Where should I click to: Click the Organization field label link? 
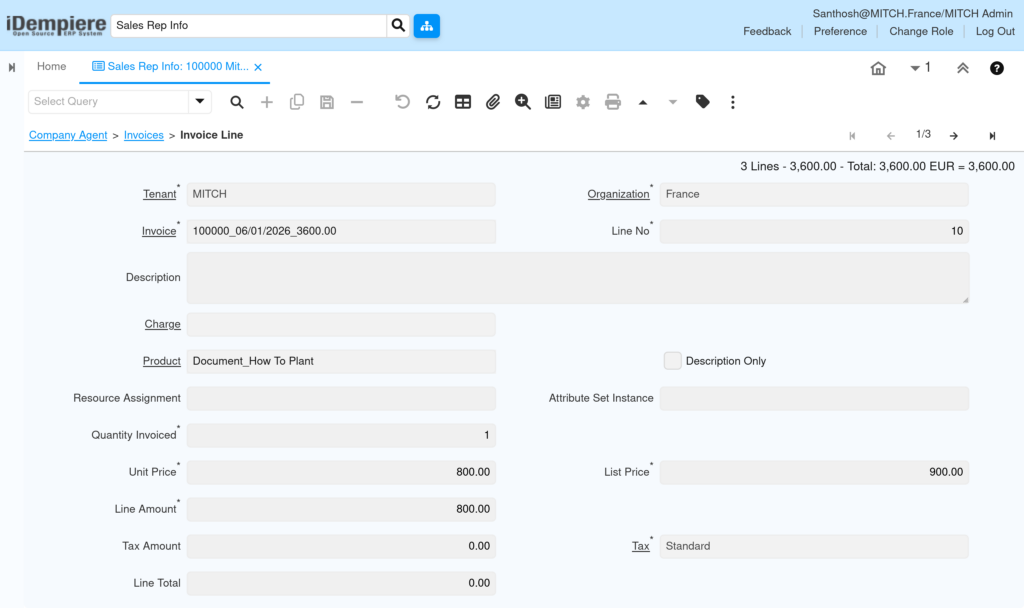(618, 194)
